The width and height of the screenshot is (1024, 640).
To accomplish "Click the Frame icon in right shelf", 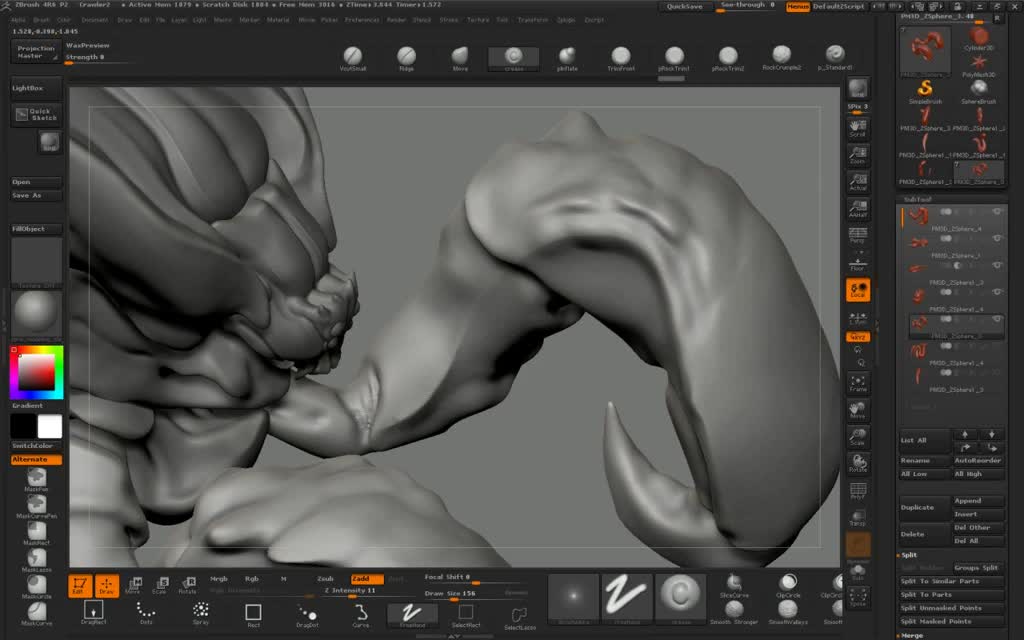I will (857, 383).
